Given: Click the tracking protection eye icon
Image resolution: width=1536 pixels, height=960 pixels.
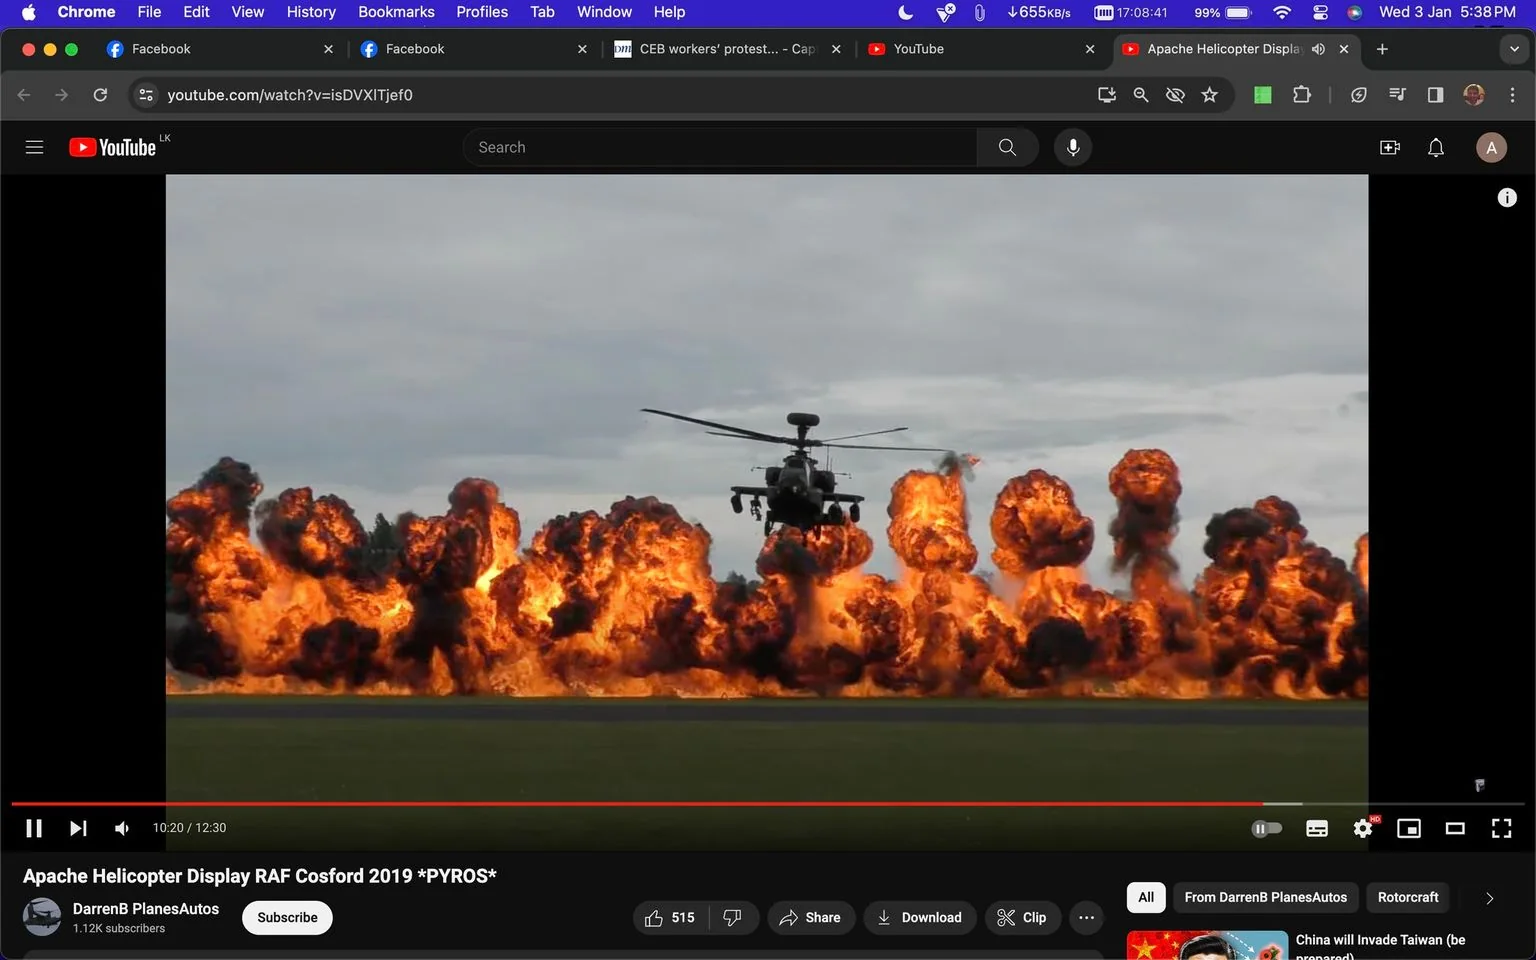Looking at the screenshot, I should (x=1175, y=95).
